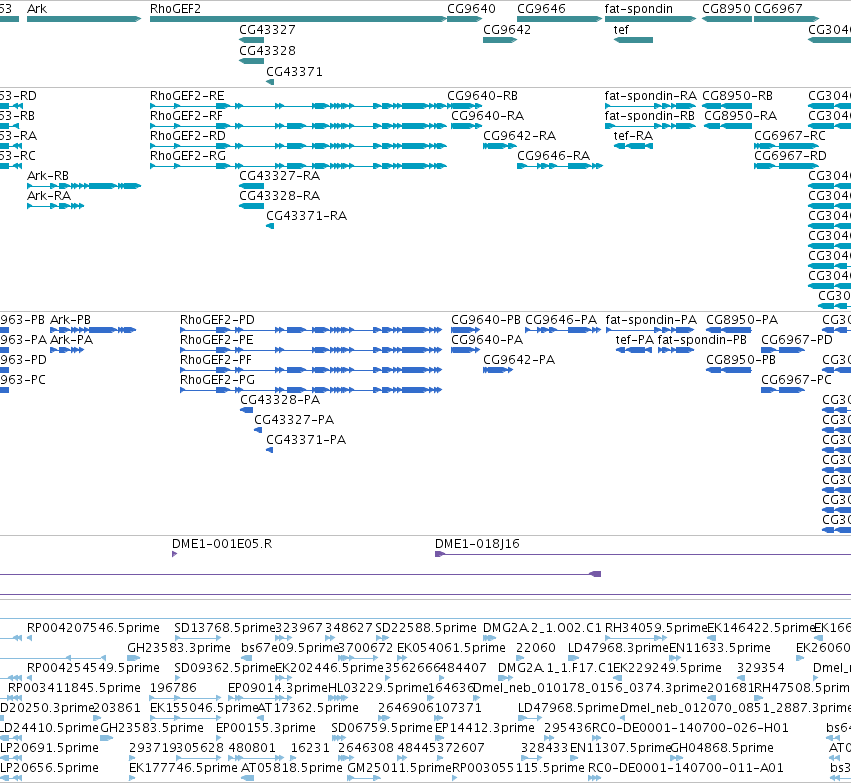Select transcript fat-spondin-RA
This screenshot has height=783, width=851.
coord(650,106)
